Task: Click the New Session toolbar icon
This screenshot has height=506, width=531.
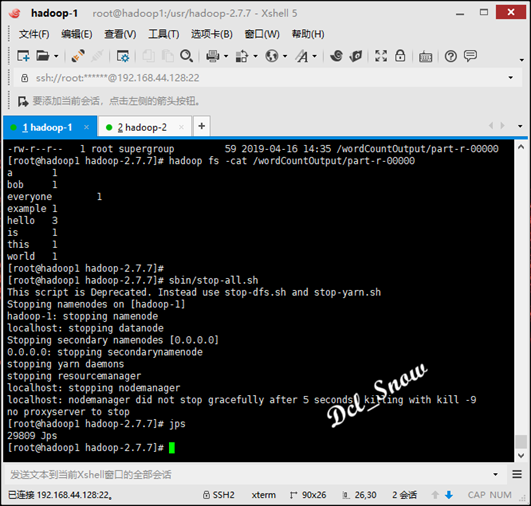Action: [x=23, y=56]
